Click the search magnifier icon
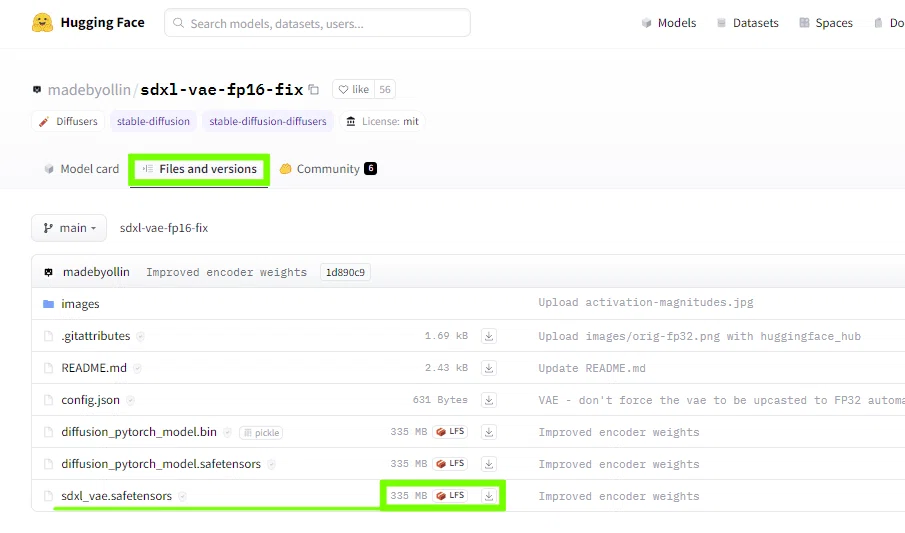 point(178,23)
